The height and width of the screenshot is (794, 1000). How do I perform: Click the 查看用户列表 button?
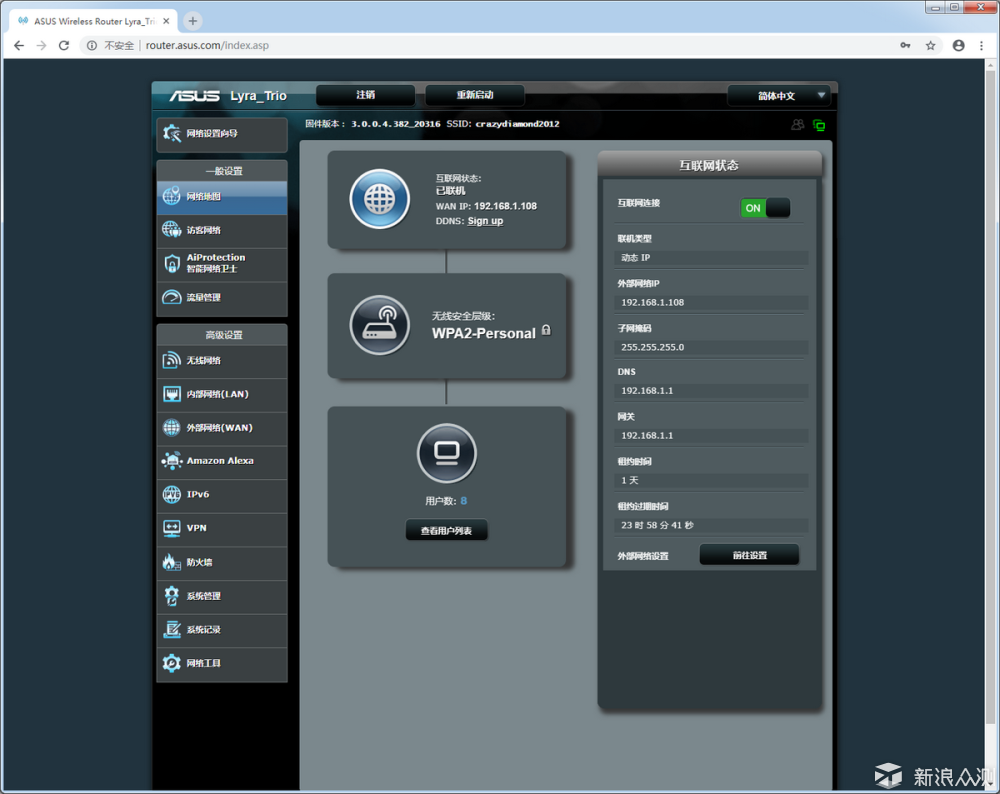coord(446,531)
